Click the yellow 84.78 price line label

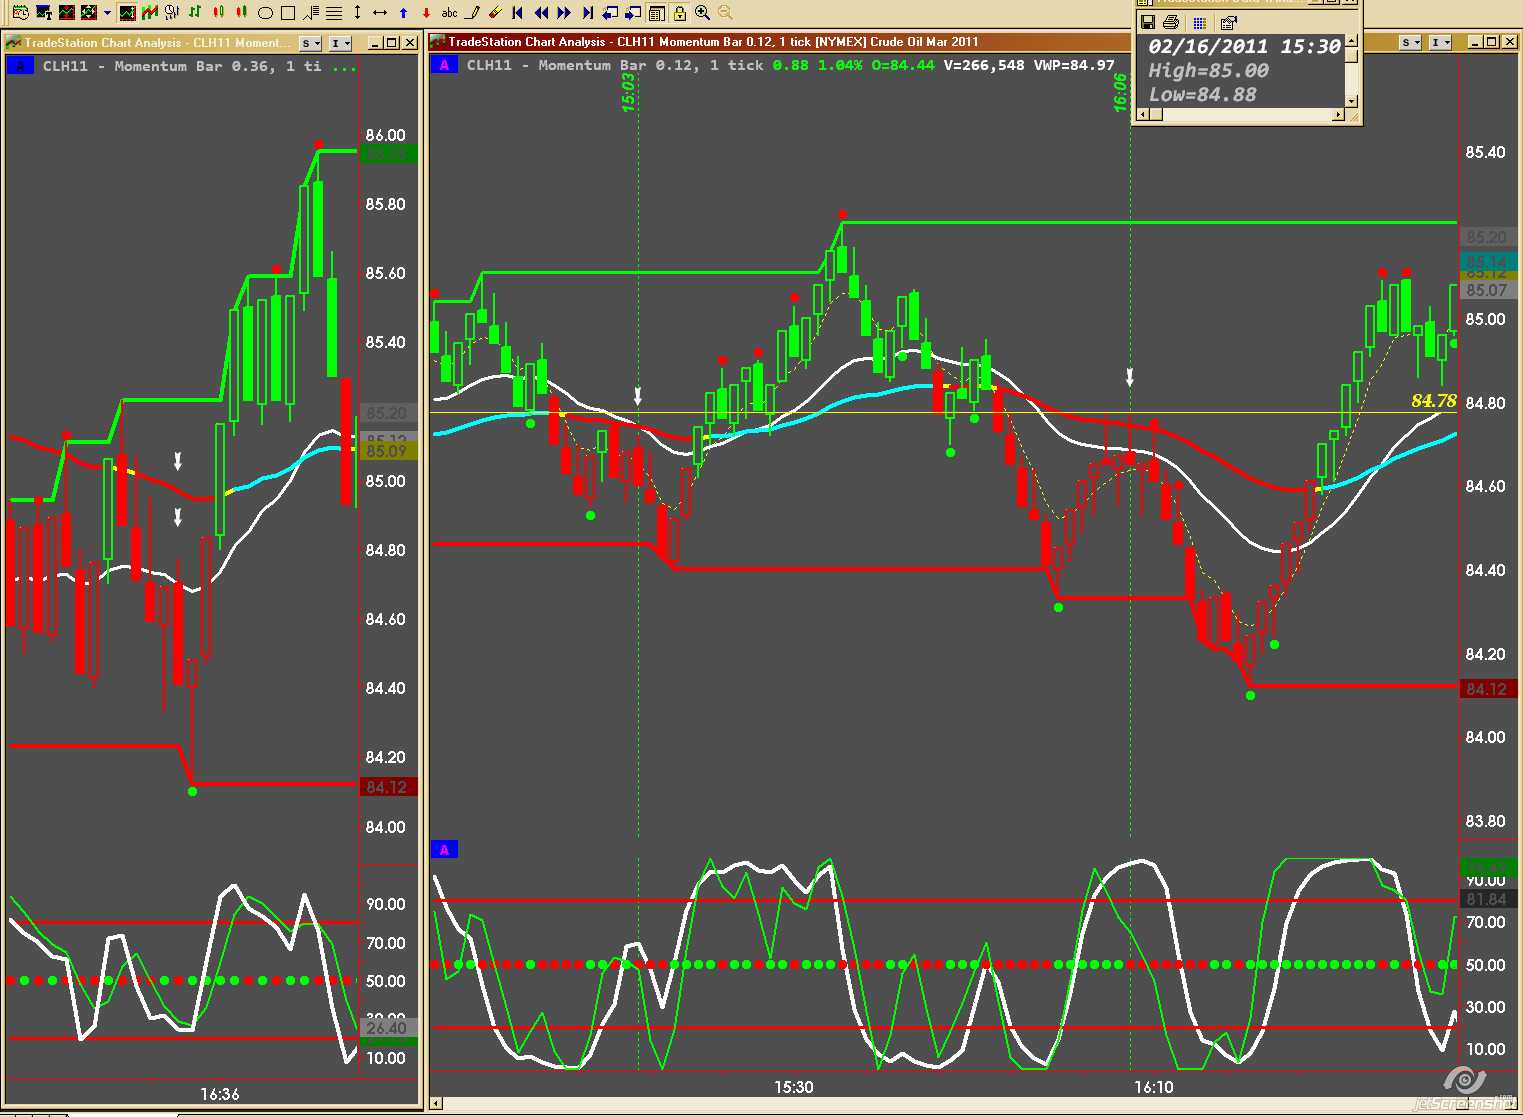pos(1433,401)
